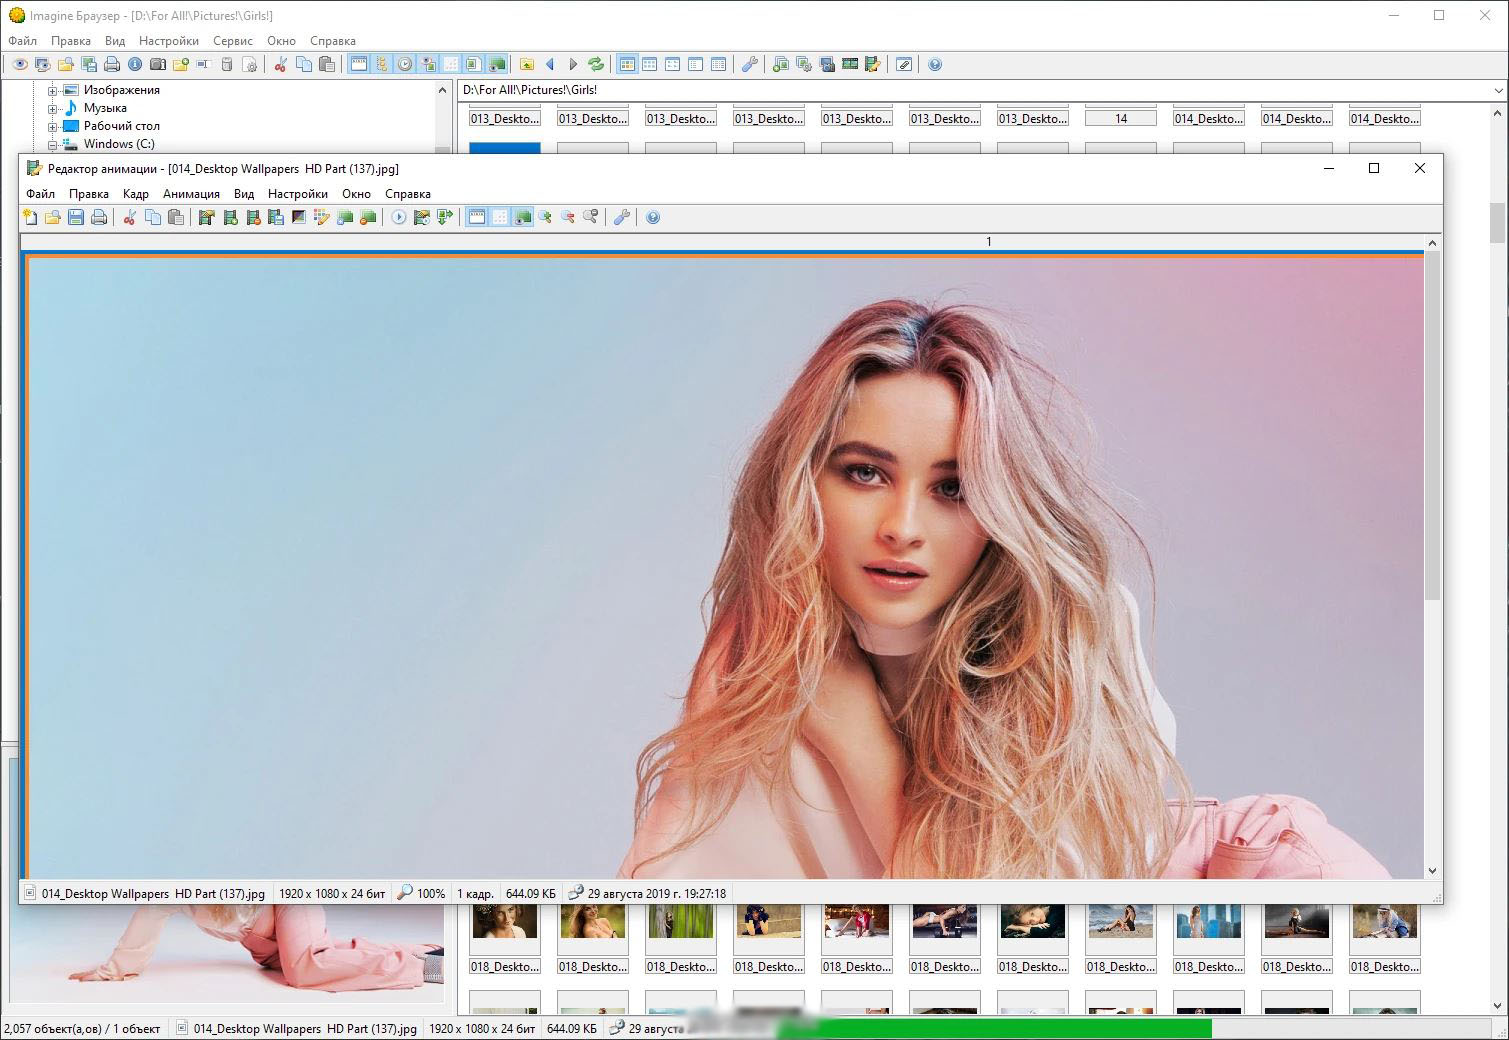Click the print icon in the browser toolbar
Image resolution: width=1509 pixels, height=1040 pixels.
point(112,64)
